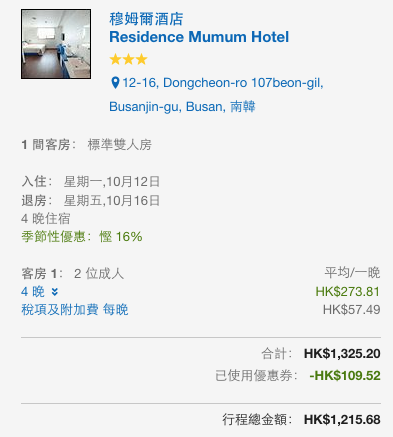Open the hotel room photo thumbnail
Viewport: 393px width, 437px height.
56,44
